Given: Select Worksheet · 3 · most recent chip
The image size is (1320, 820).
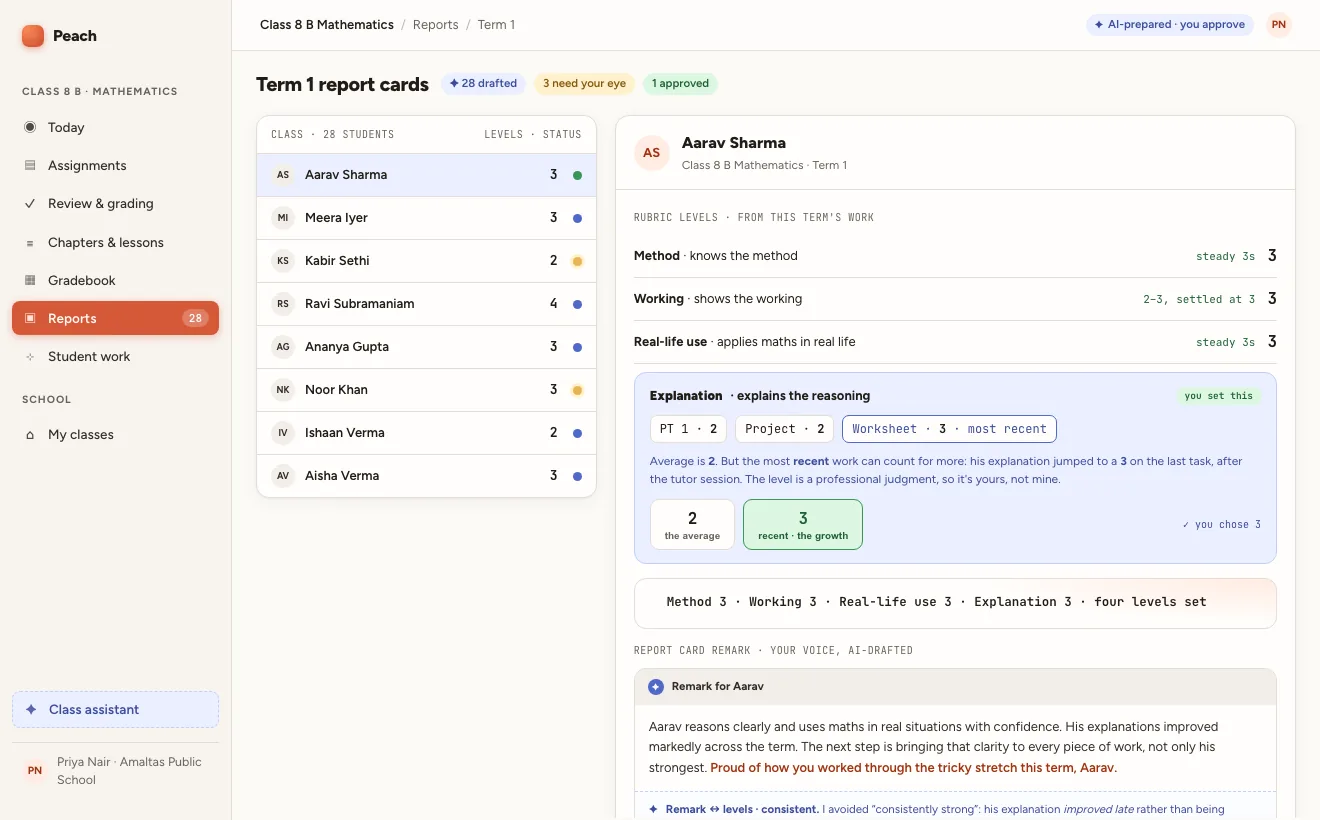Looking at the screenshot, I should pos(949,428).
